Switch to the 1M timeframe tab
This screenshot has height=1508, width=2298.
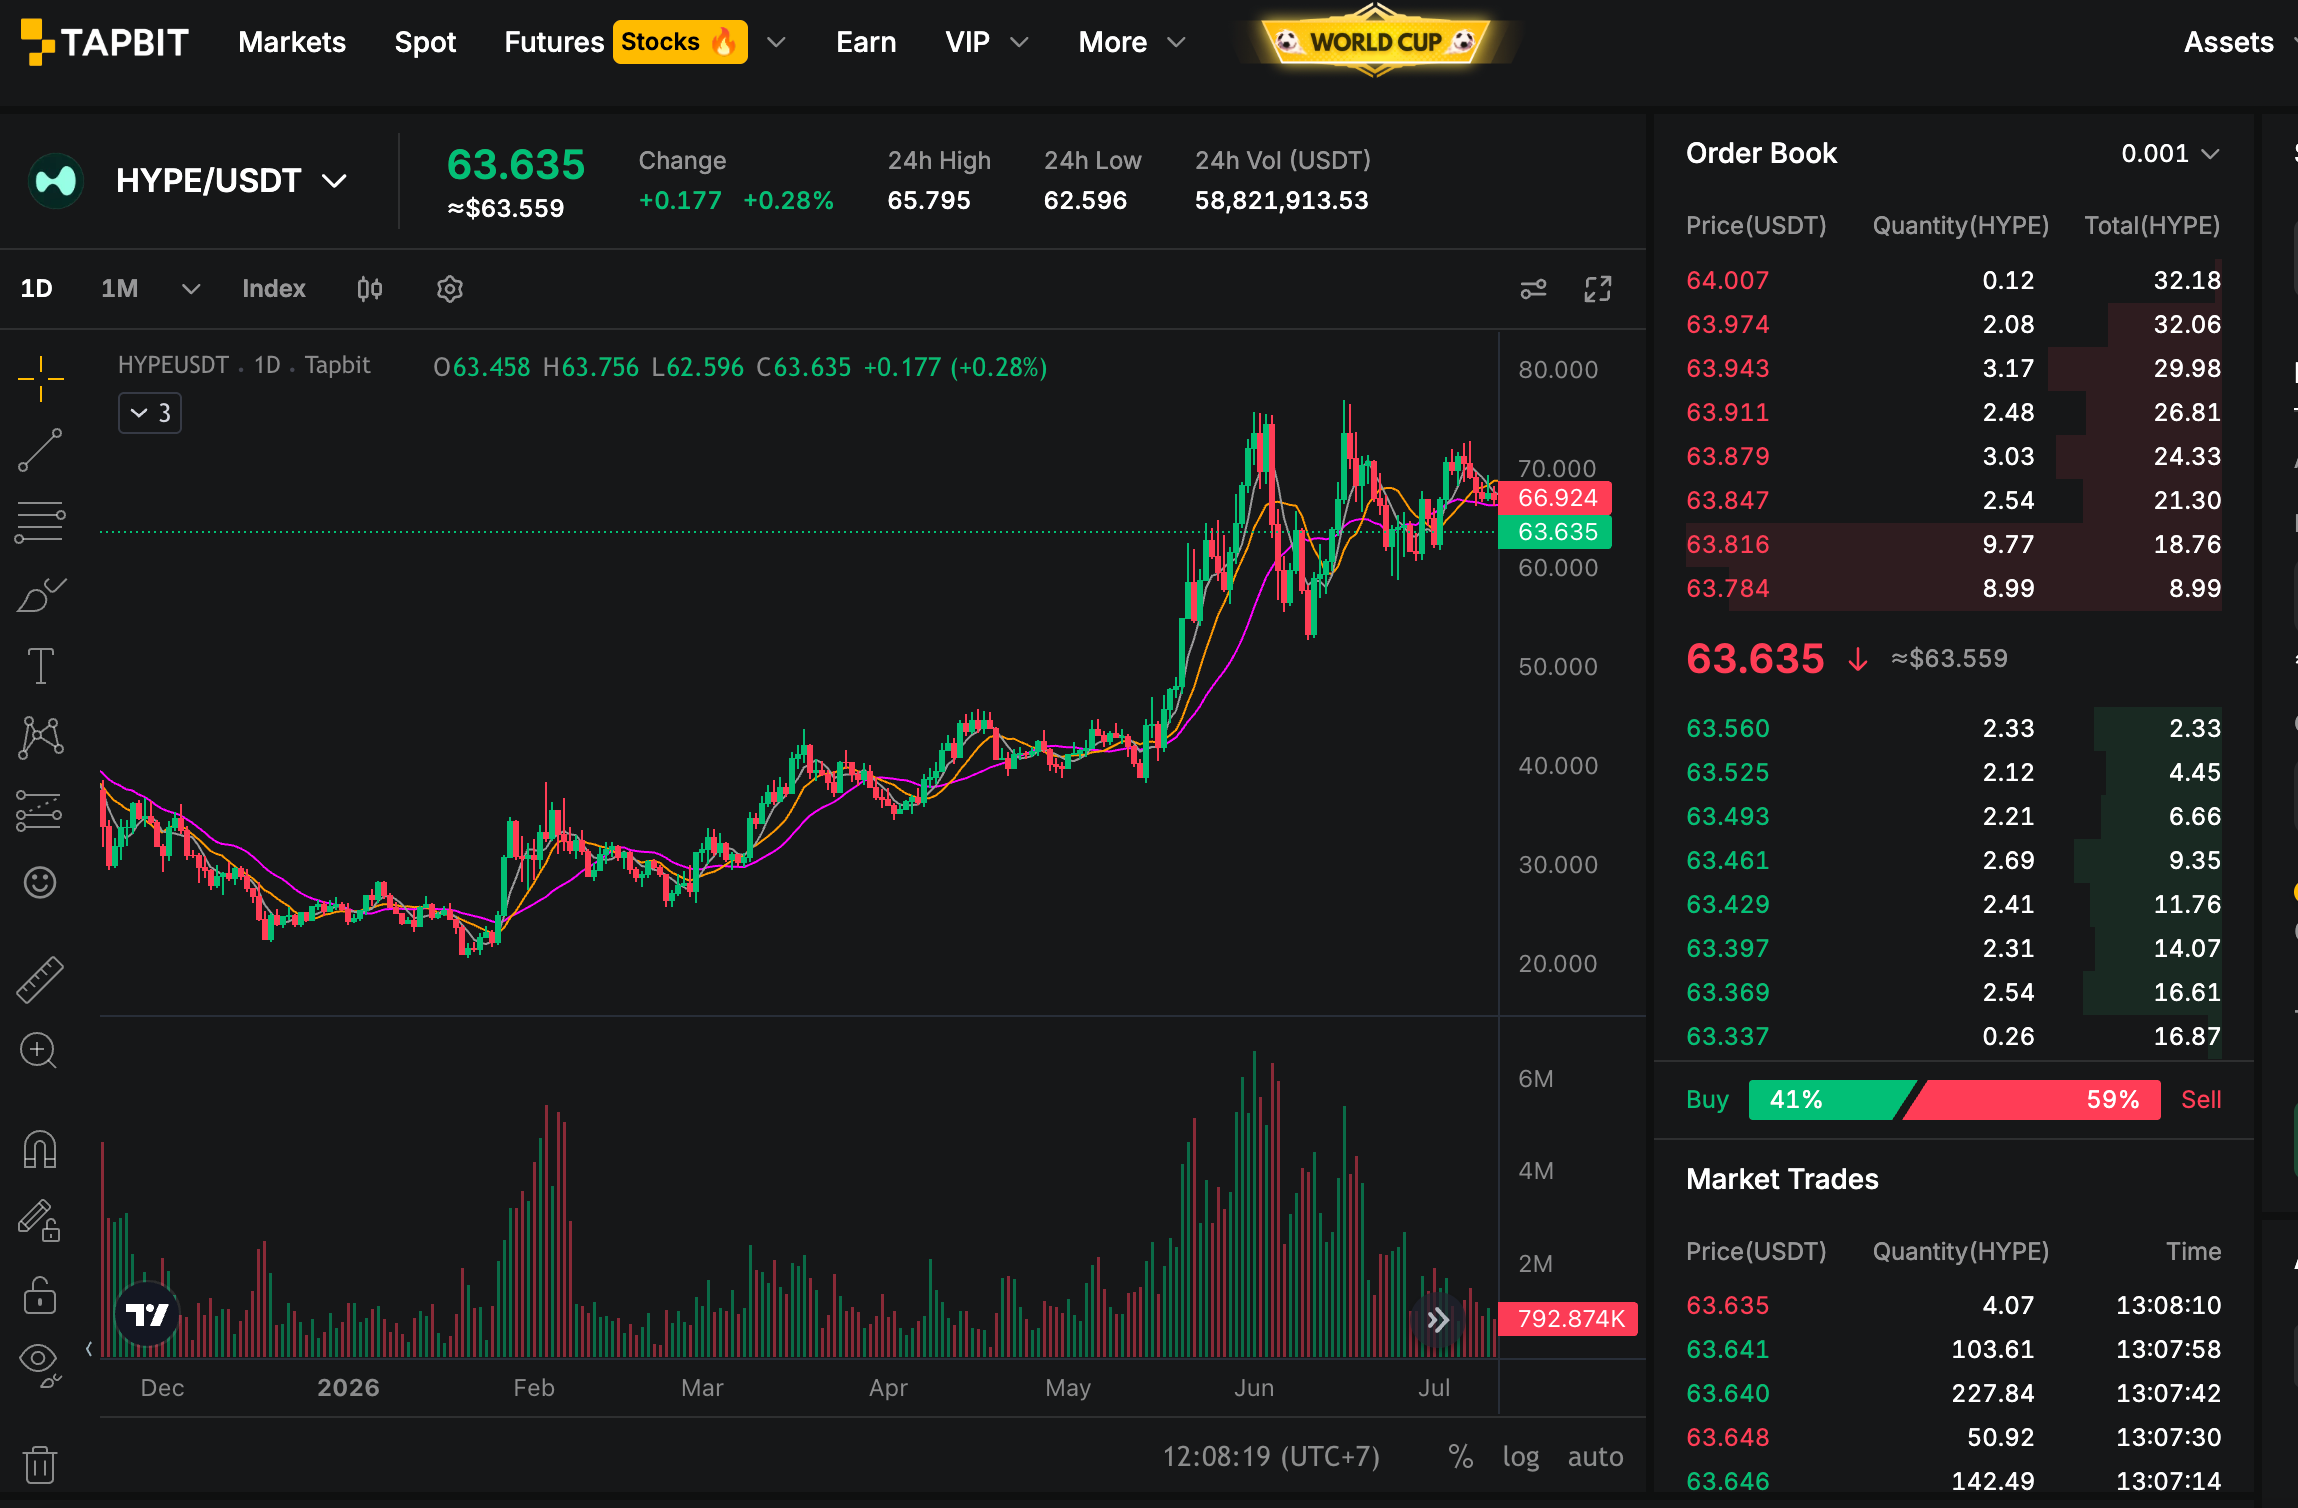pyautogui.click(x=120, y=289)
